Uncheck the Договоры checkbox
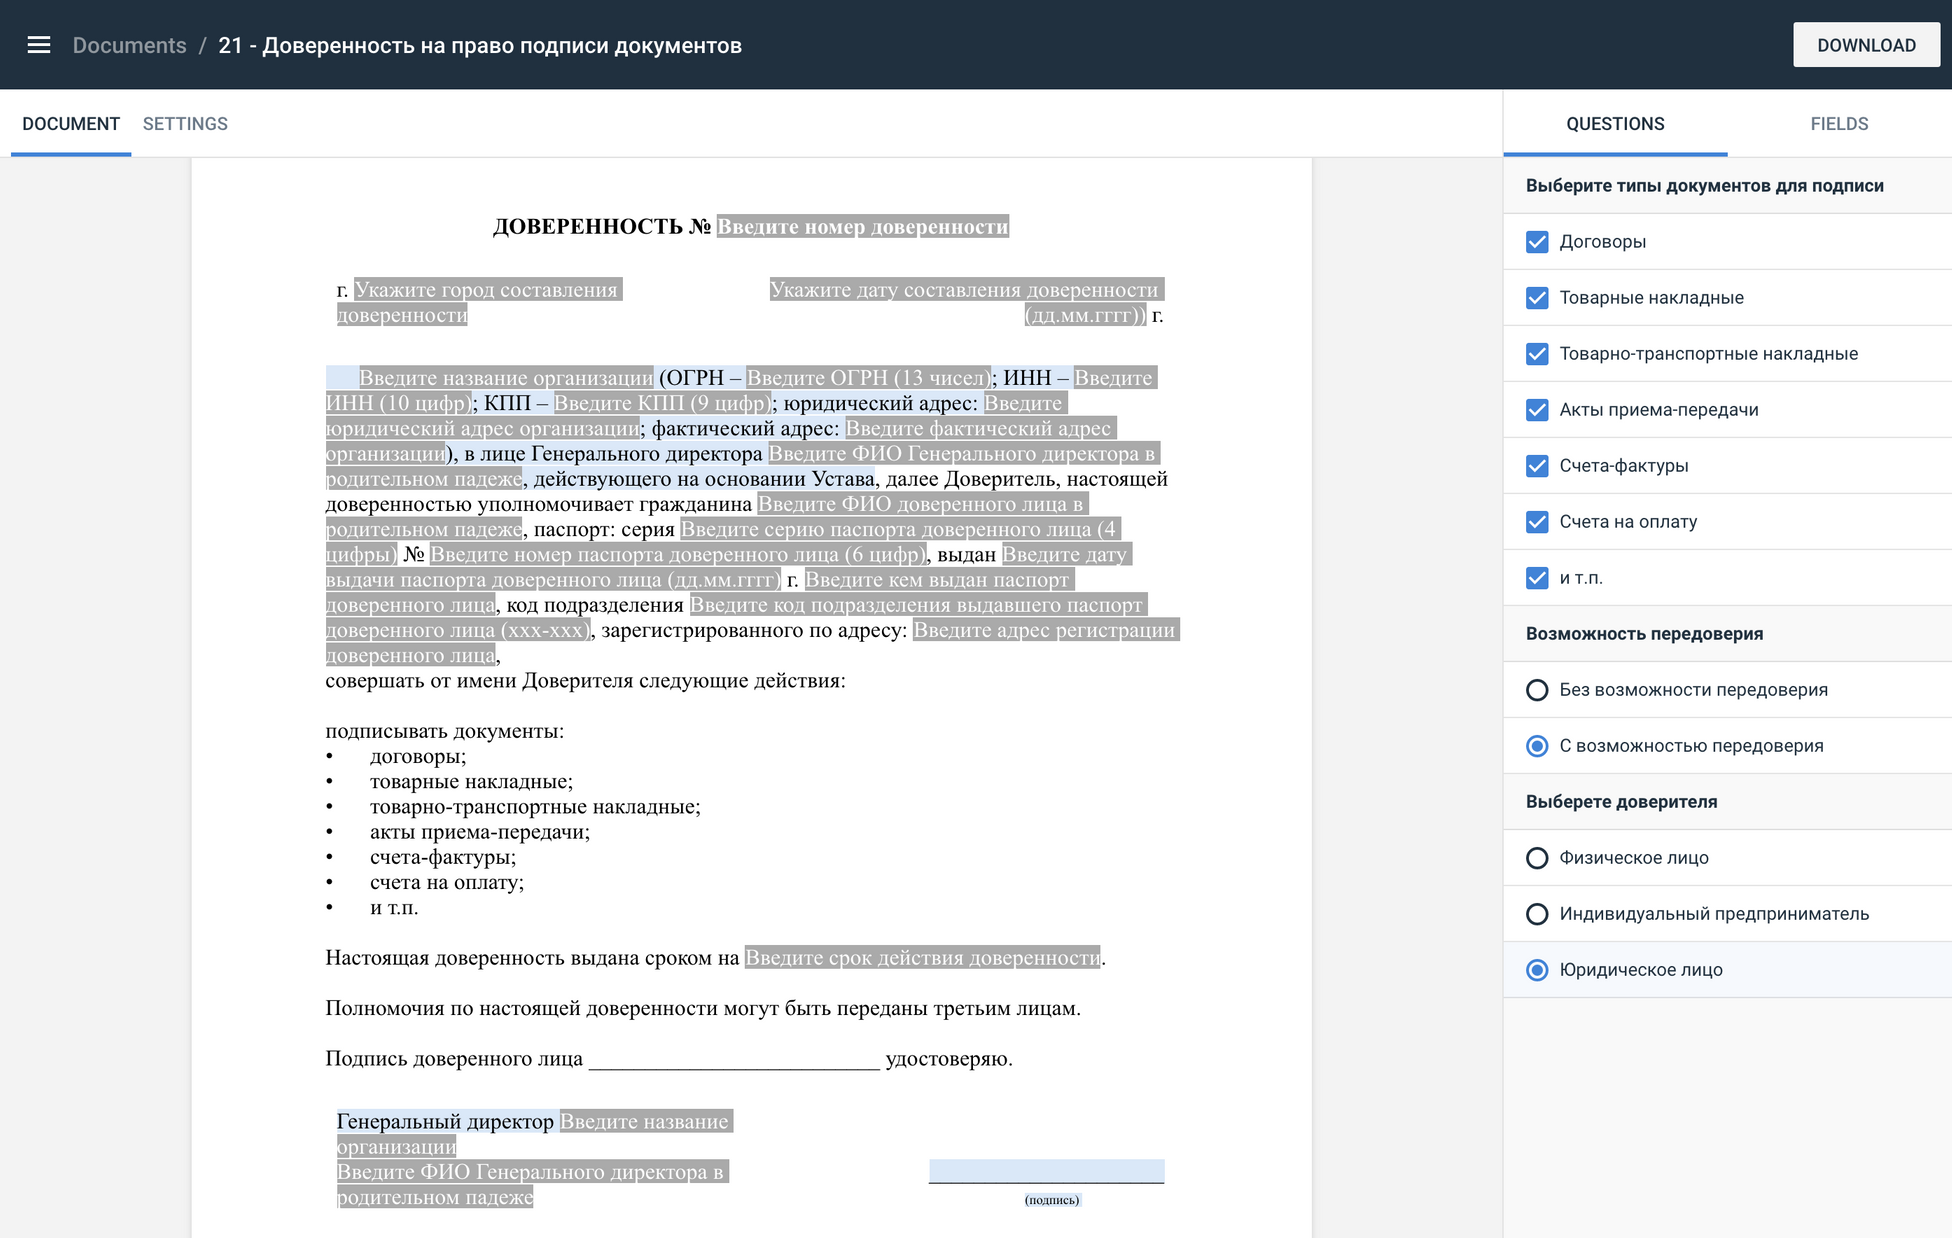Screen dimensions: 1952x1250 tap(1537, 242)
